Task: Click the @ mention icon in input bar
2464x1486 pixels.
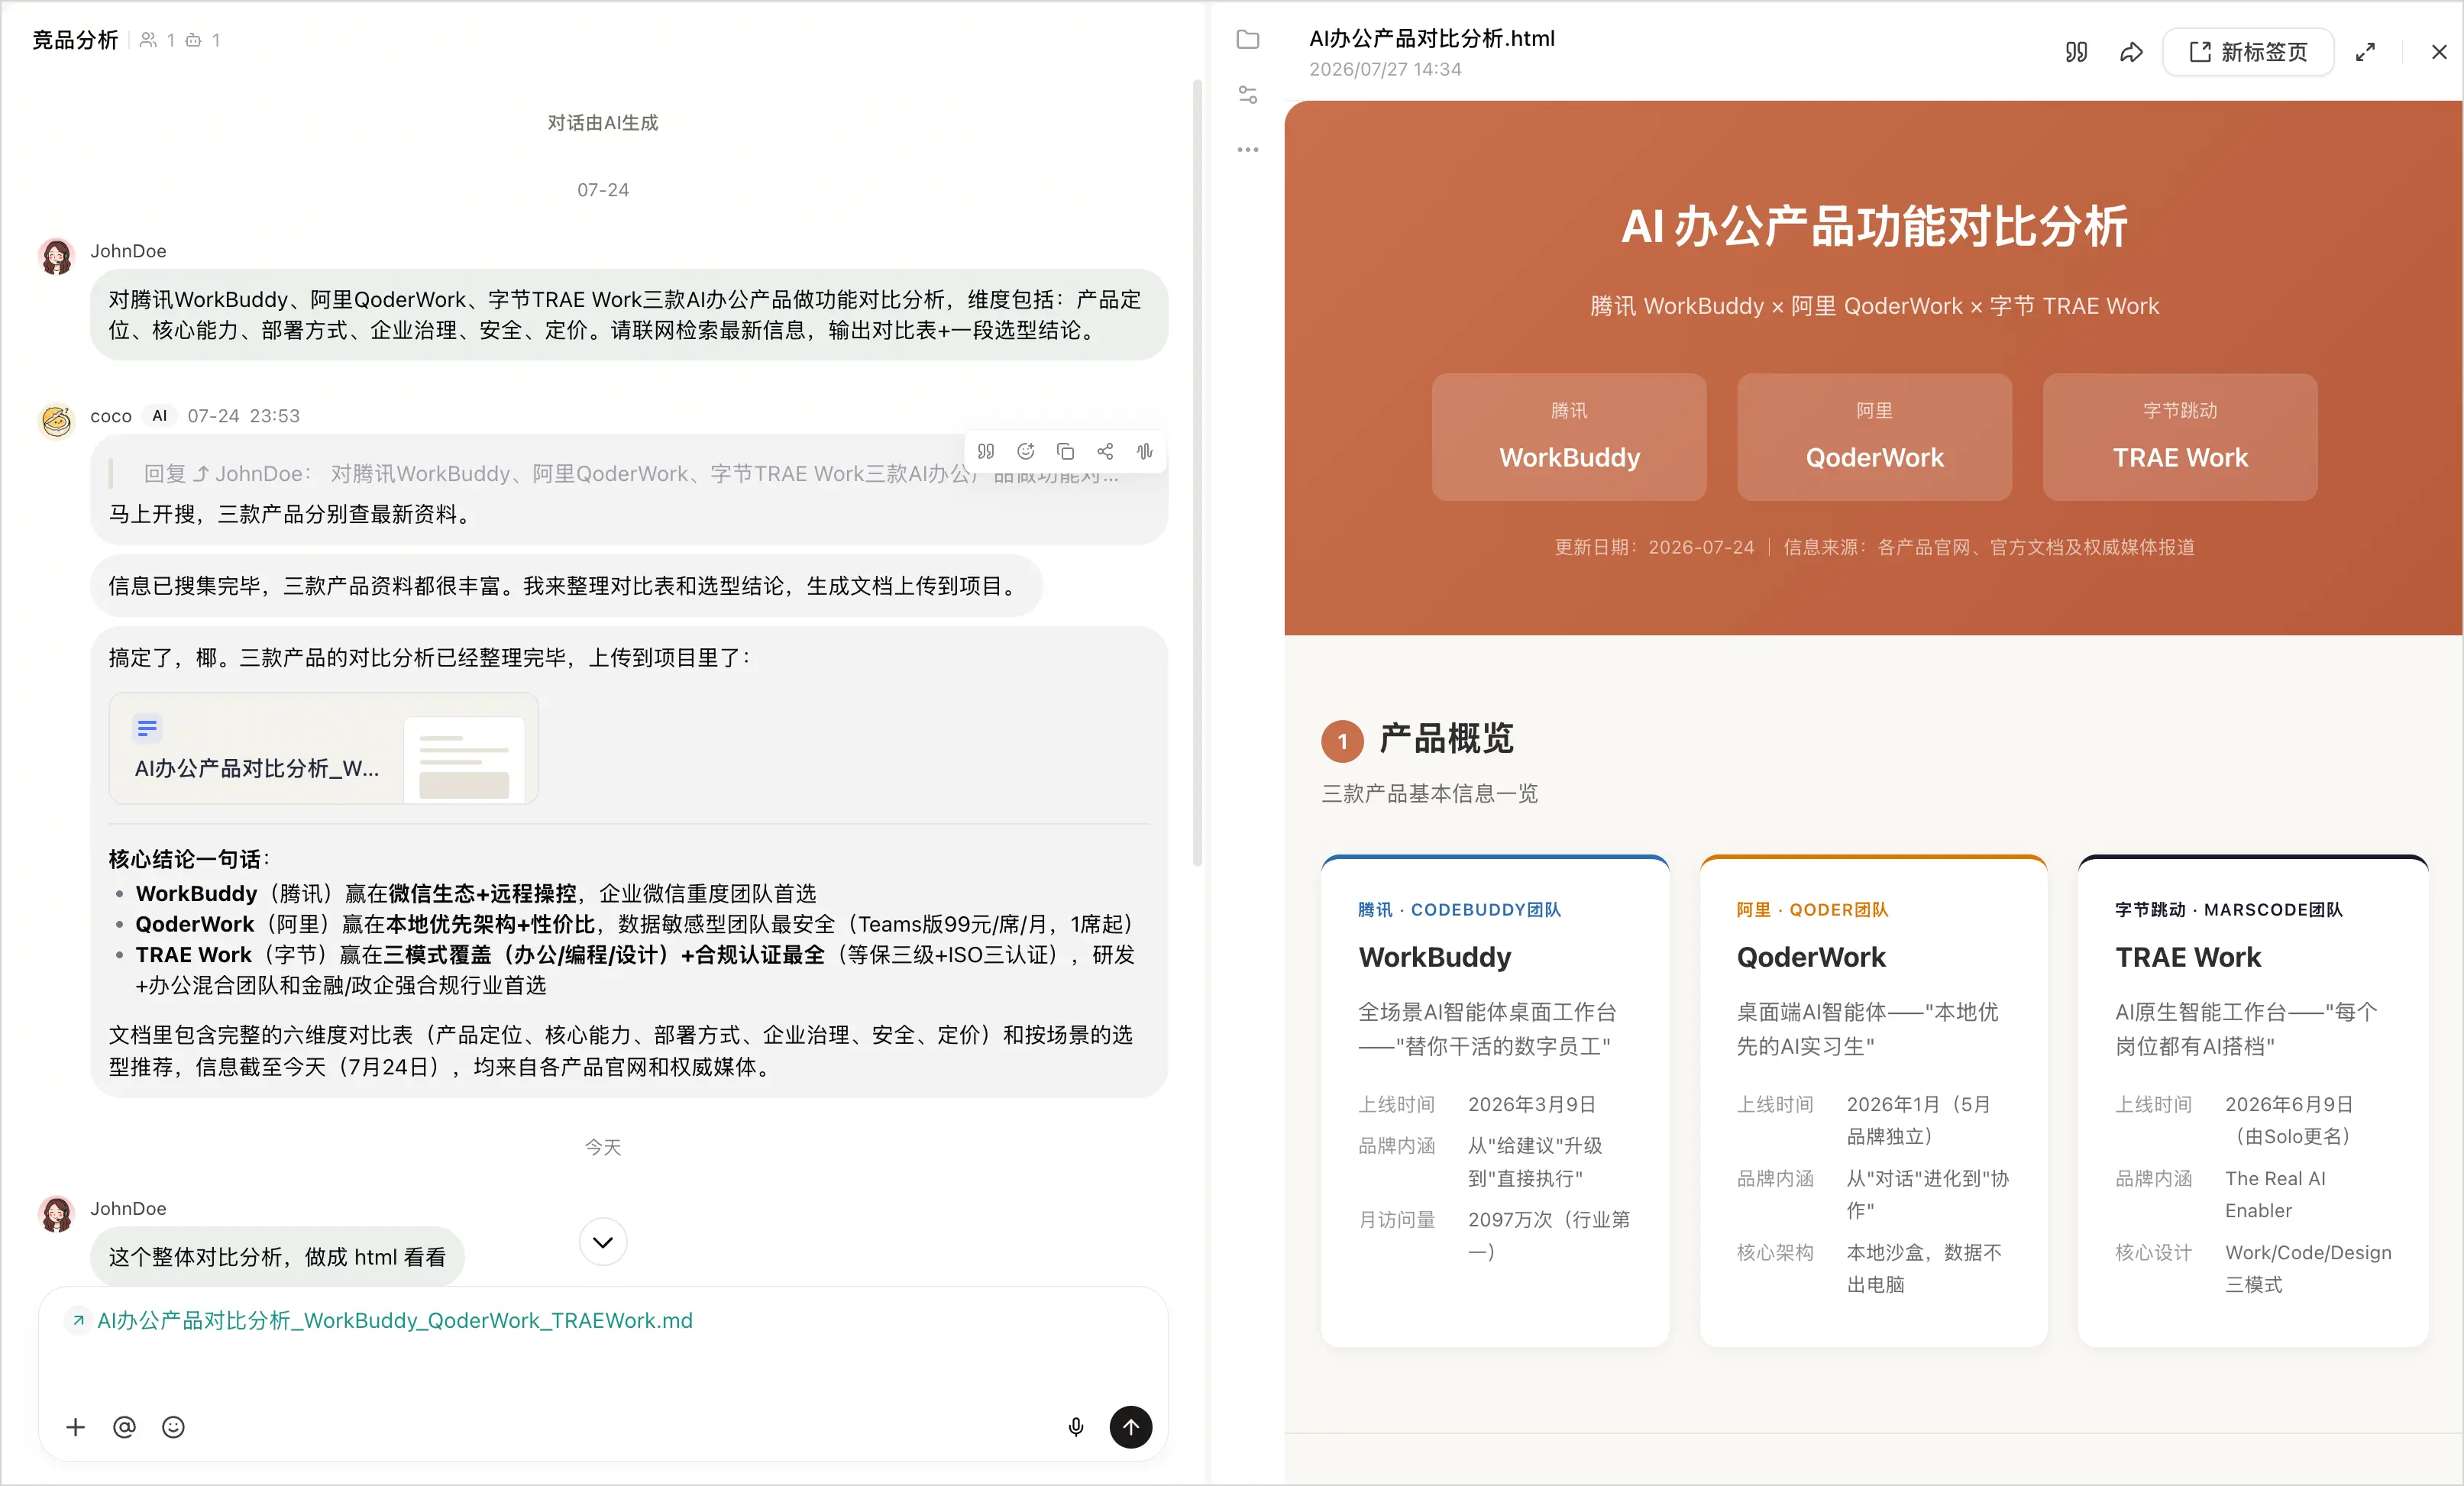Action: (124, 1427)
